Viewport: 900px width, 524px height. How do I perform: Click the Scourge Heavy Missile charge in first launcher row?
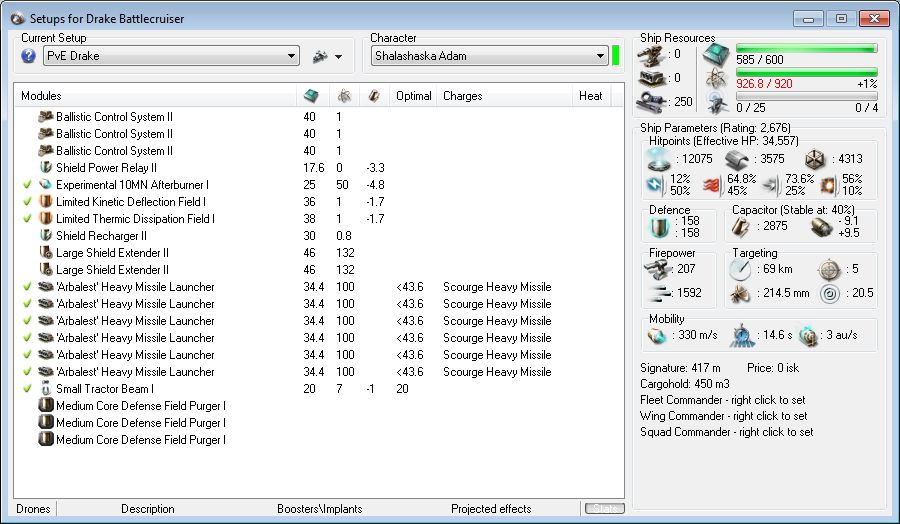click(497, 286)
